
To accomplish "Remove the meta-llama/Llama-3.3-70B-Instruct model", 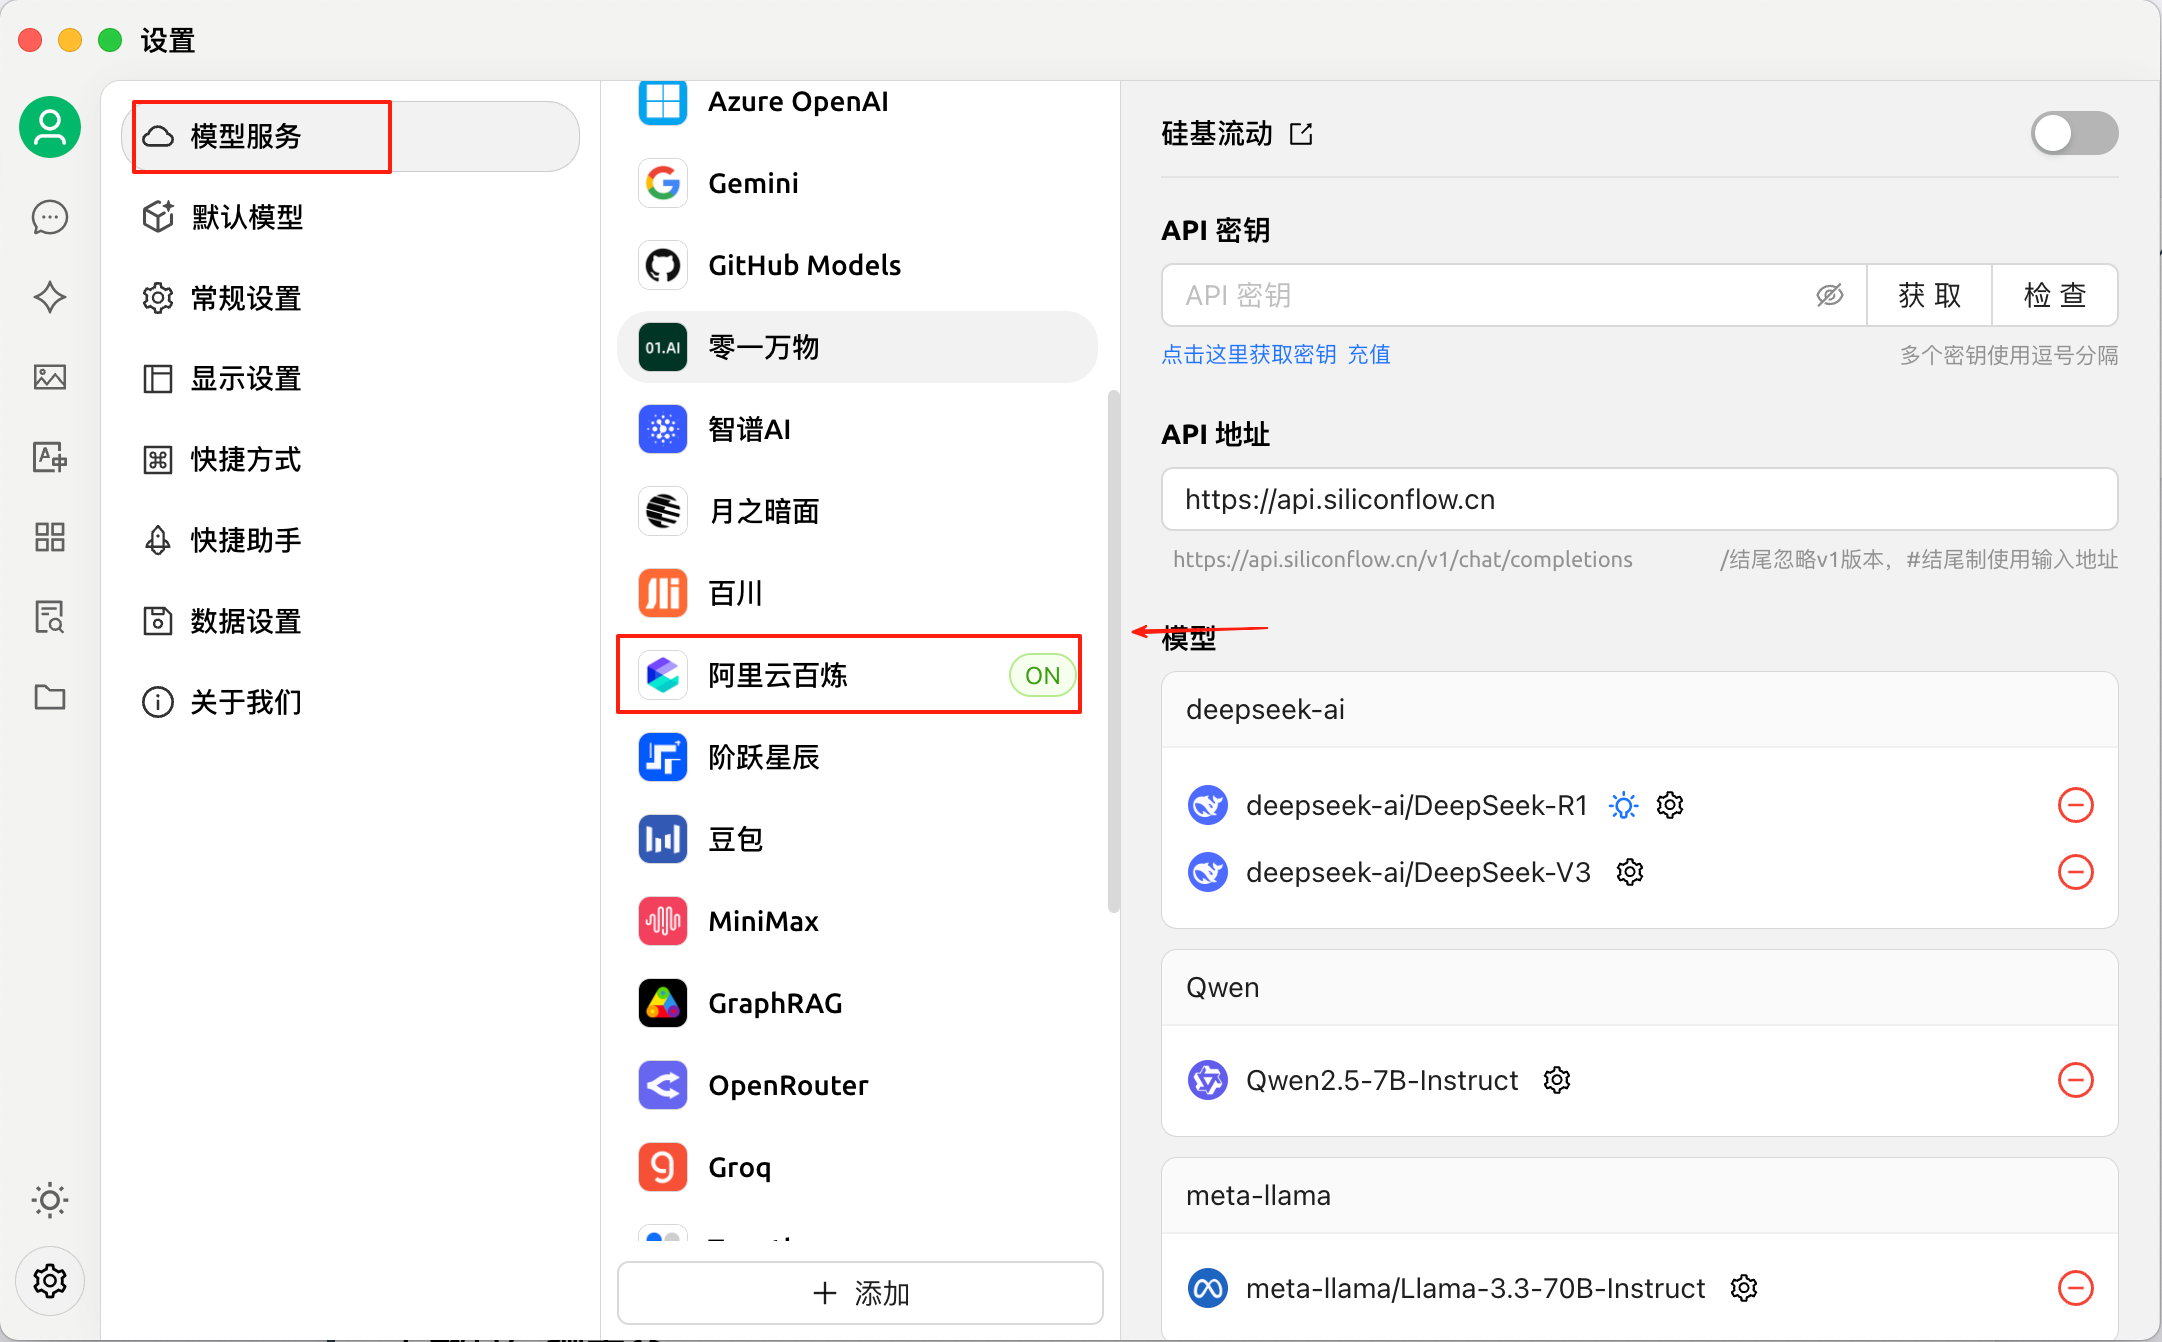I will point(2076,1288).
